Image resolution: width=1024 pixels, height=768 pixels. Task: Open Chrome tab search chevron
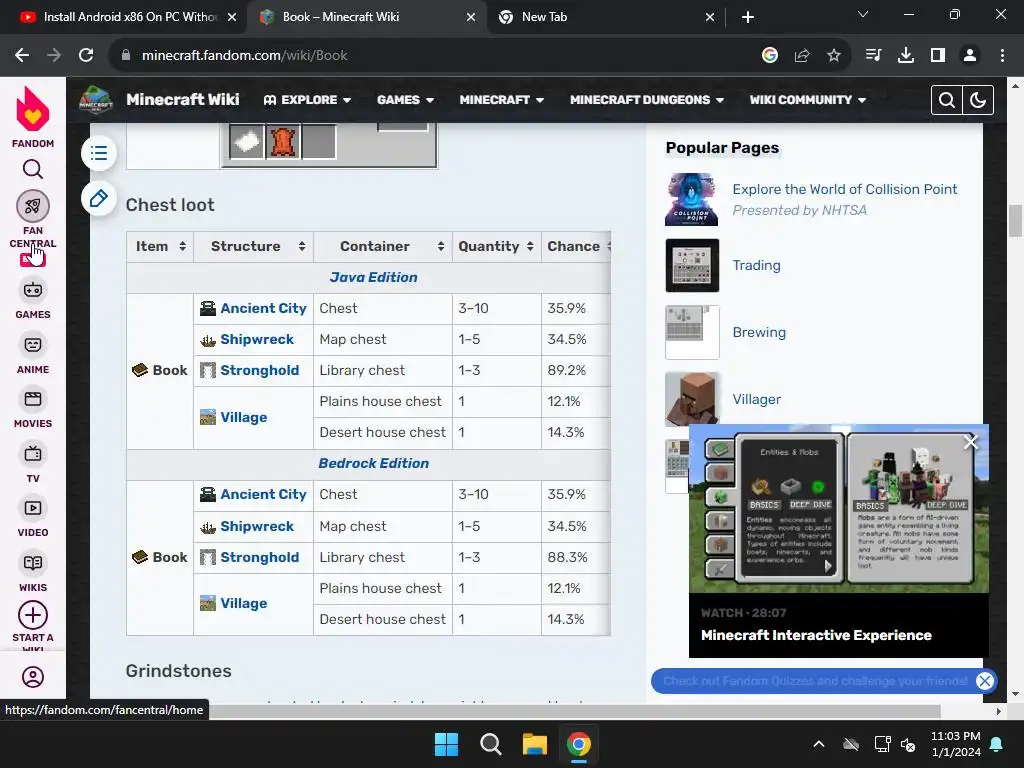tap(863, 14)
